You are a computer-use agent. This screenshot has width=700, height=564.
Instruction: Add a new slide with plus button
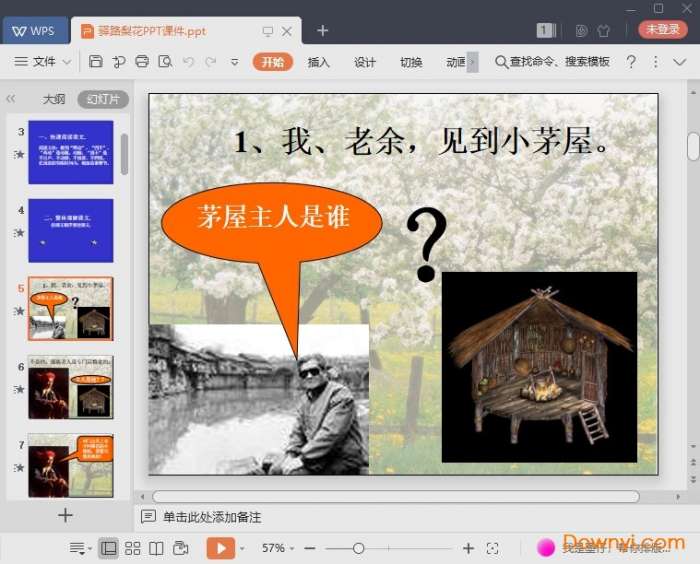pyautogui.click(x=65, y=516)
